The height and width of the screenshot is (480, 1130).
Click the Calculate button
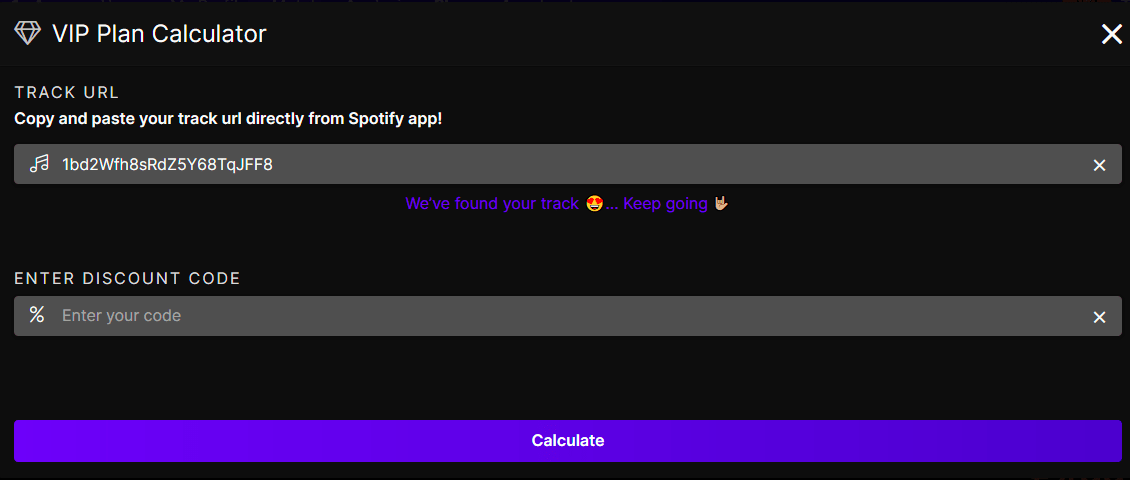pyautogui.click(x=568, y=440)
